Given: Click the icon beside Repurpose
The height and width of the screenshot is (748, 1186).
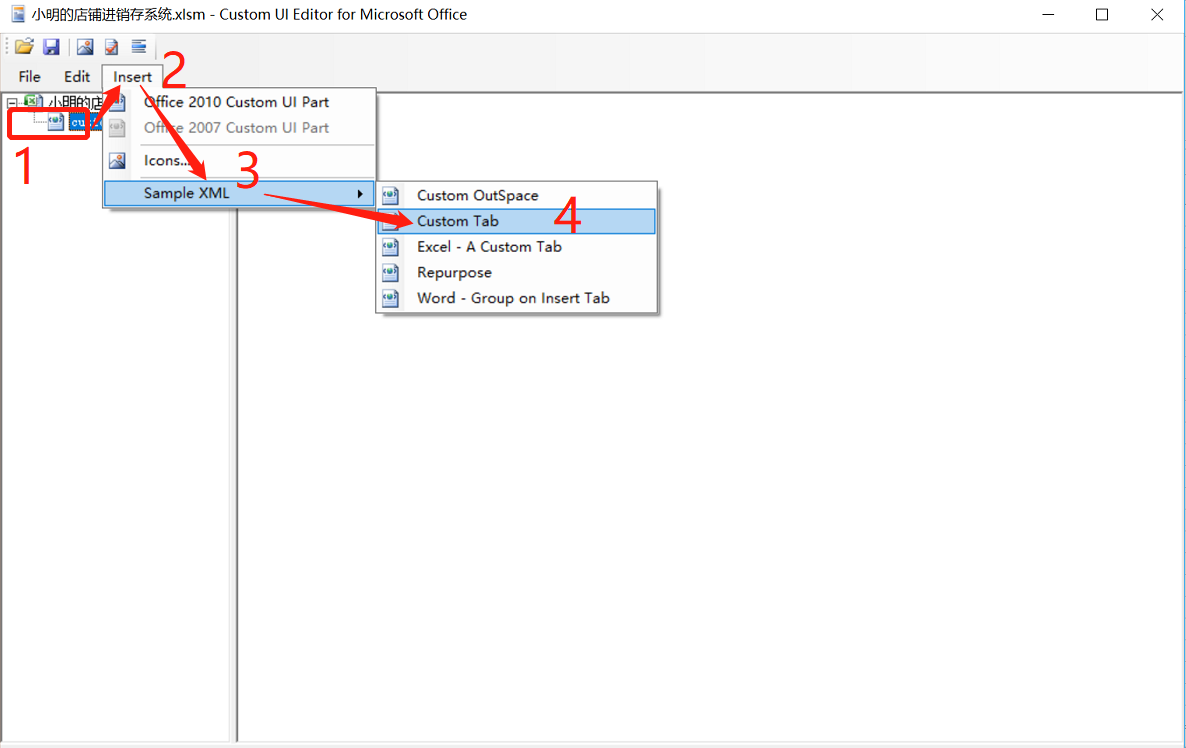Looking at the screenshot, I should pyautogui.click(x=390, y=272).
